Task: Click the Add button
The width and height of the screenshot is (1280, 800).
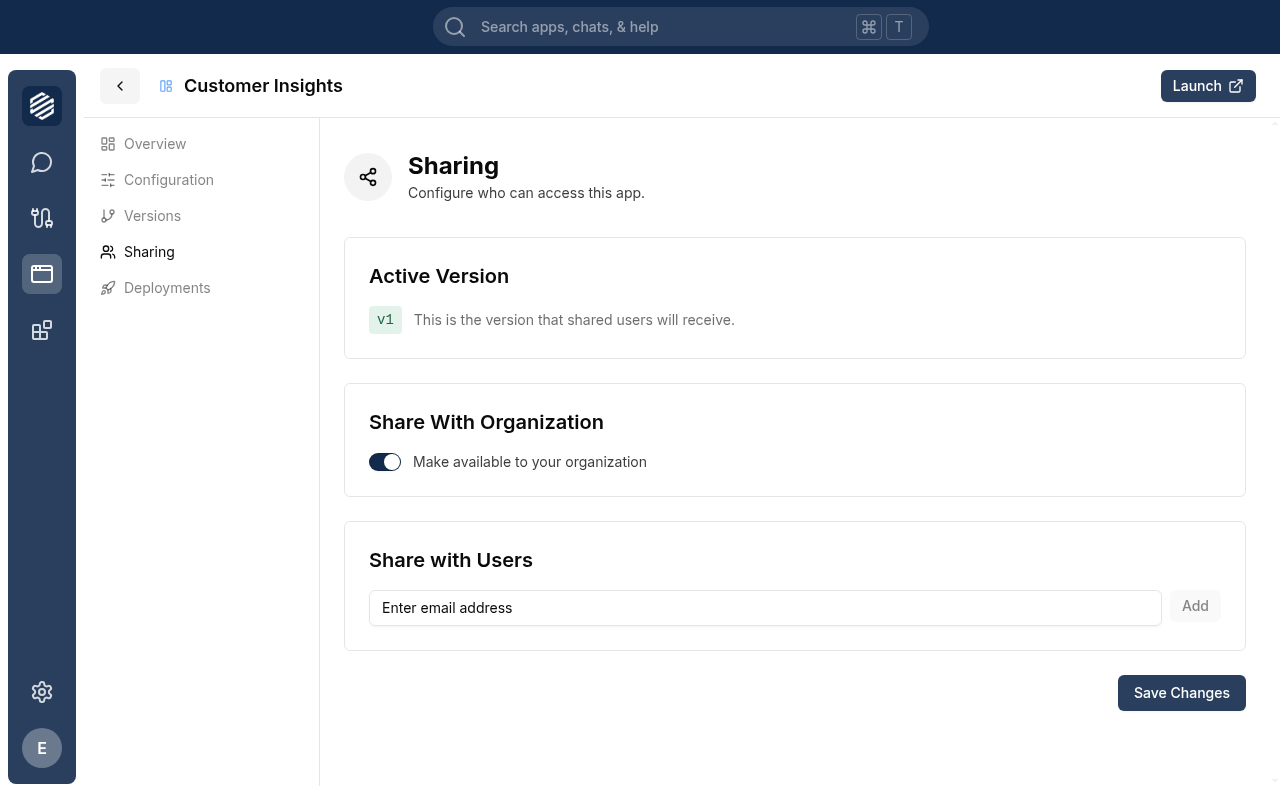Action: click(1195, 606)
